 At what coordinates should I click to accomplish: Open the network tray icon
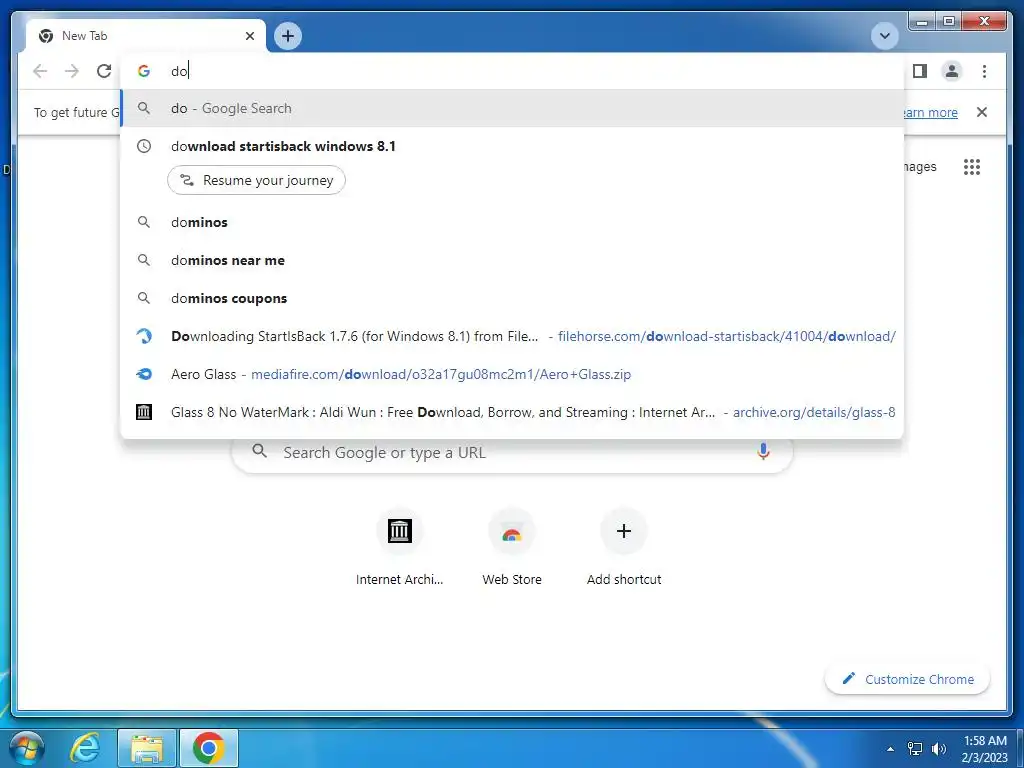point(915,749)
